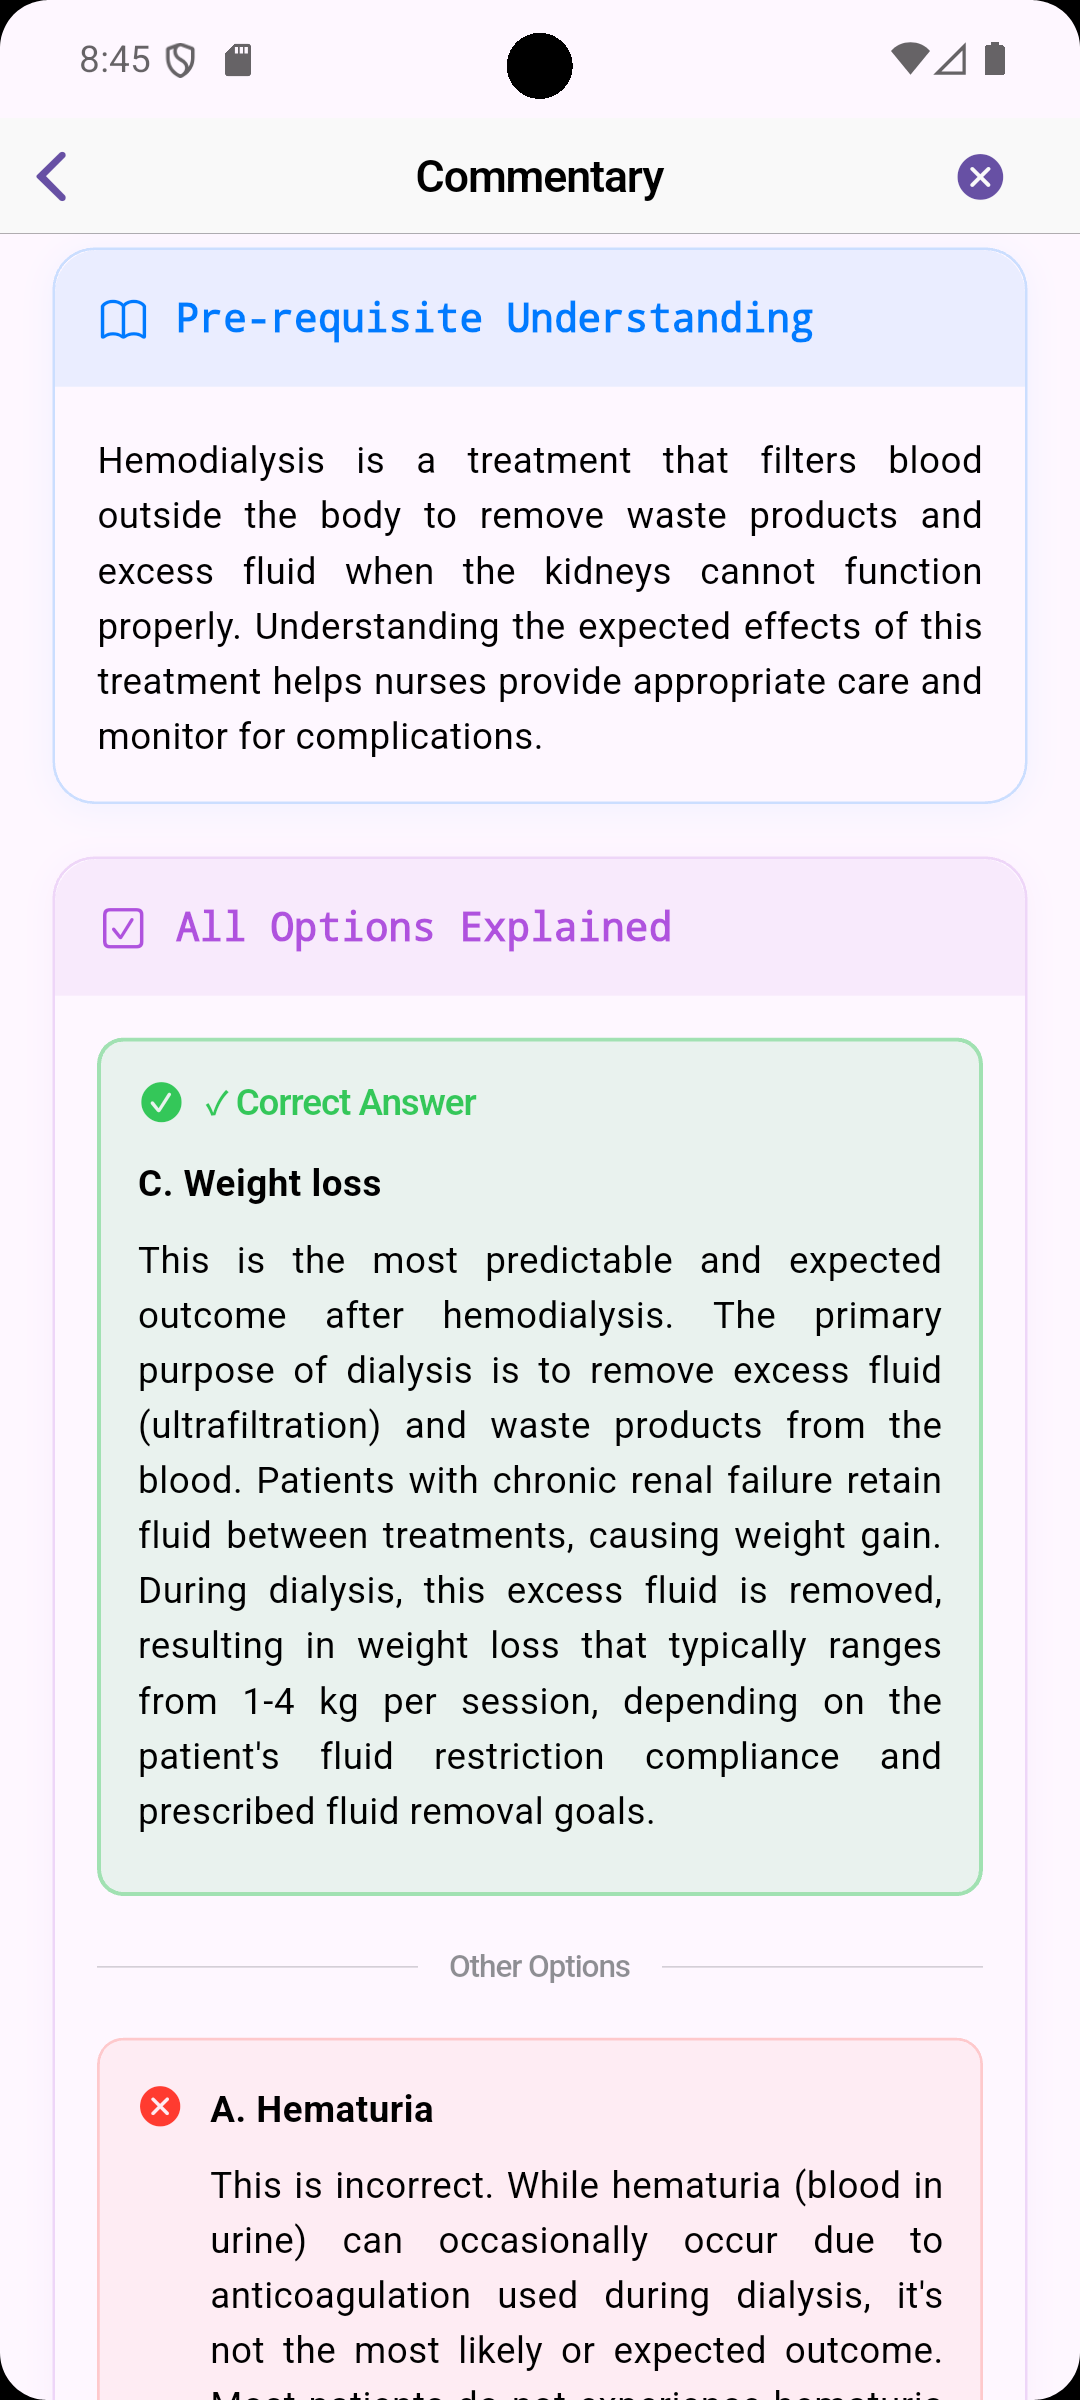The width and height of the screenshot is (1080, 2400).
Task: Select the C. Weight loss option heading
Action: click(260, 1184)
